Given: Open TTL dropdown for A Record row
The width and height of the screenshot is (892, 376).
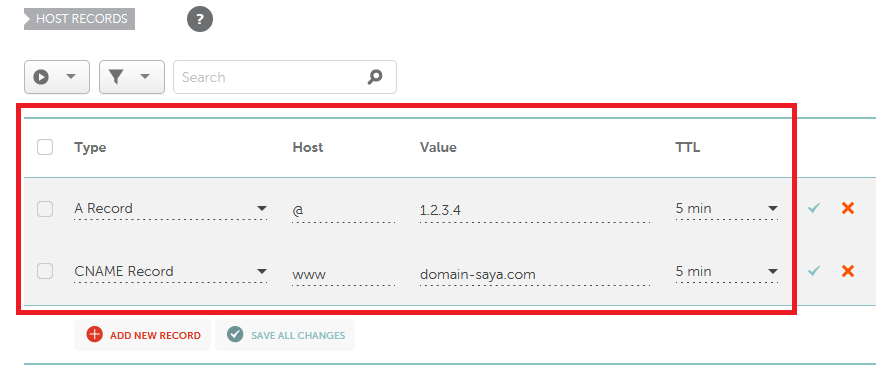Looking at the screenshot, I should click(726, 209).
